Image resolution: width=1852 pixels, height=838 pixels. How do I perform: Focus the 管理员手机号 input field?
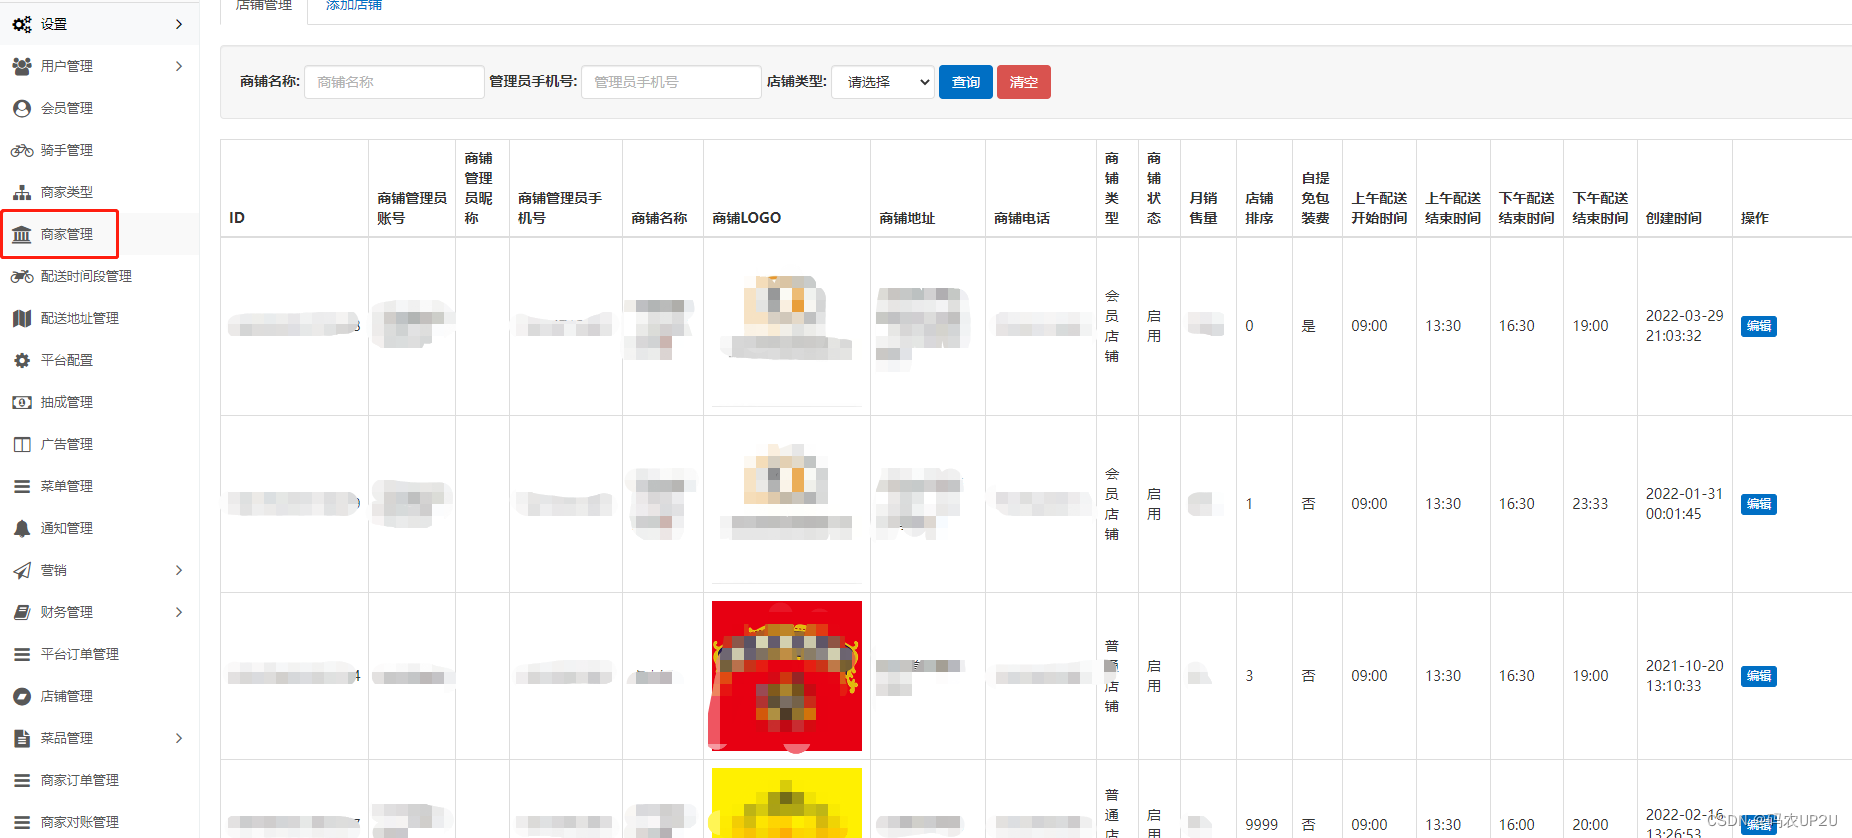[x=671, y=82]
